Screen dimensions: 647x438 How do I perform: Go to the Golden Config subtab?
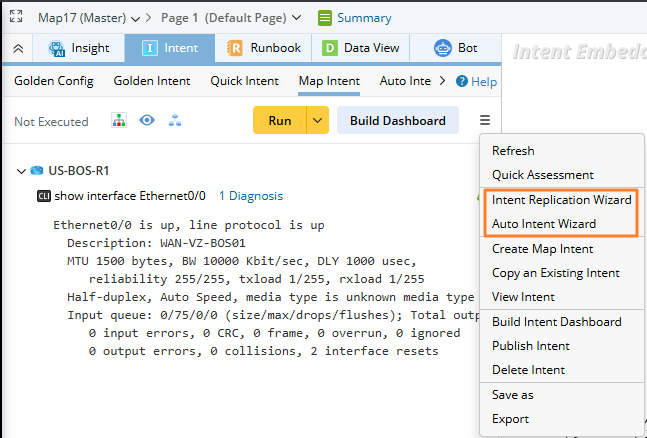pos(54,81)
